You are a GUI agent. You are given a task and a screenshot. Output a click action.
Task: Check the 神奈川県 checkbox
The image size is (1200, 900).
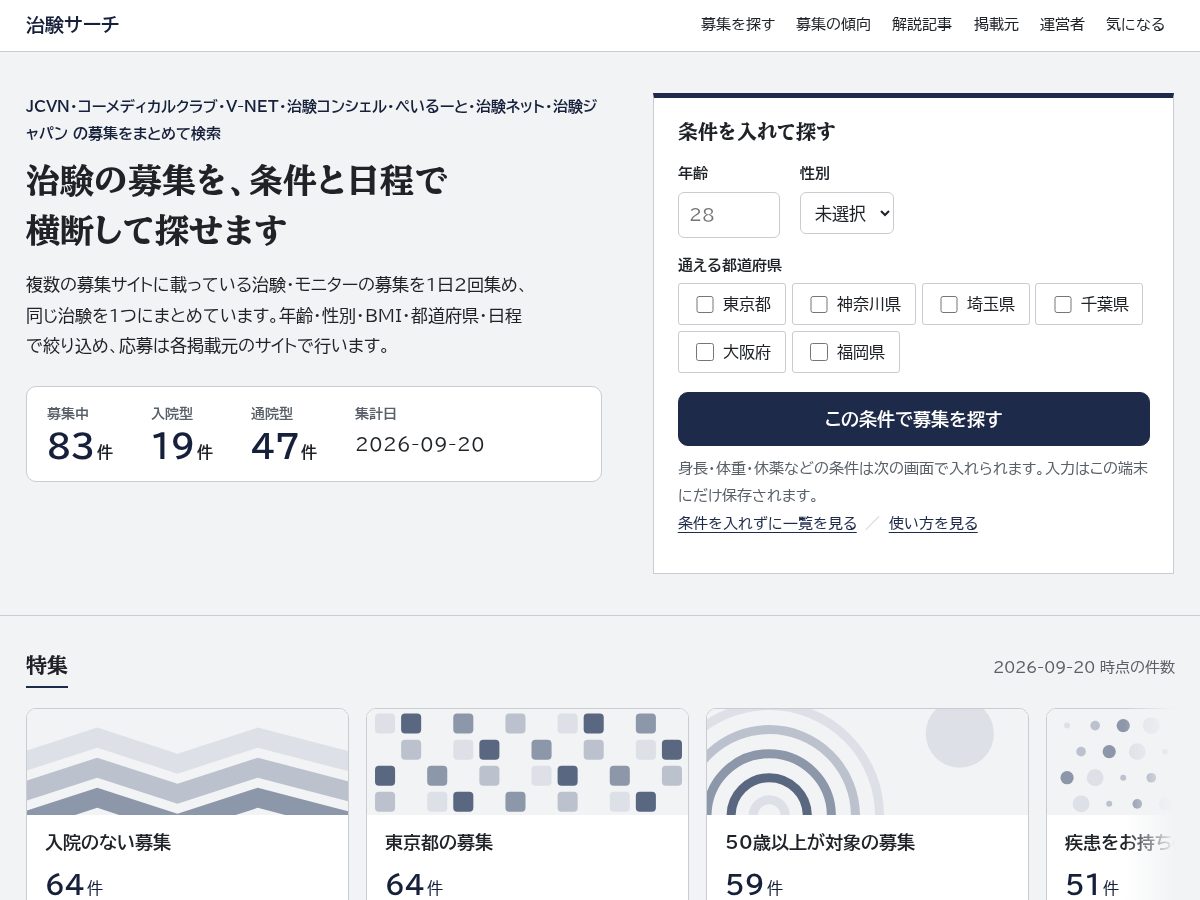coord(819,304)
